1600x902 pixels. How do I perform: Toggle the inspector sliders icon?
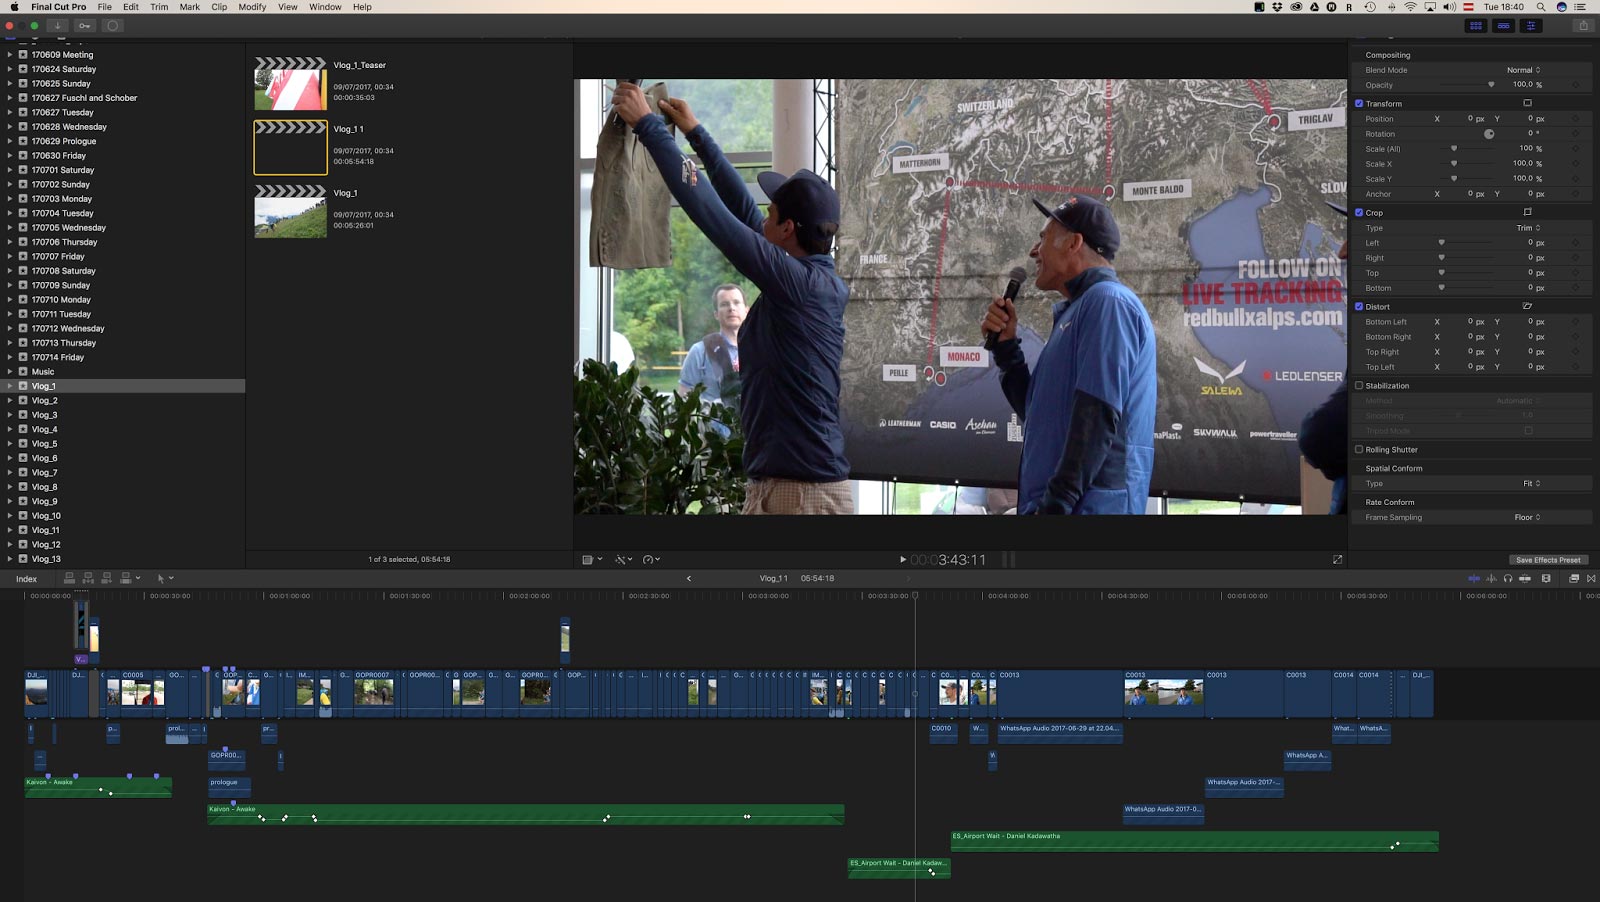1531,26
